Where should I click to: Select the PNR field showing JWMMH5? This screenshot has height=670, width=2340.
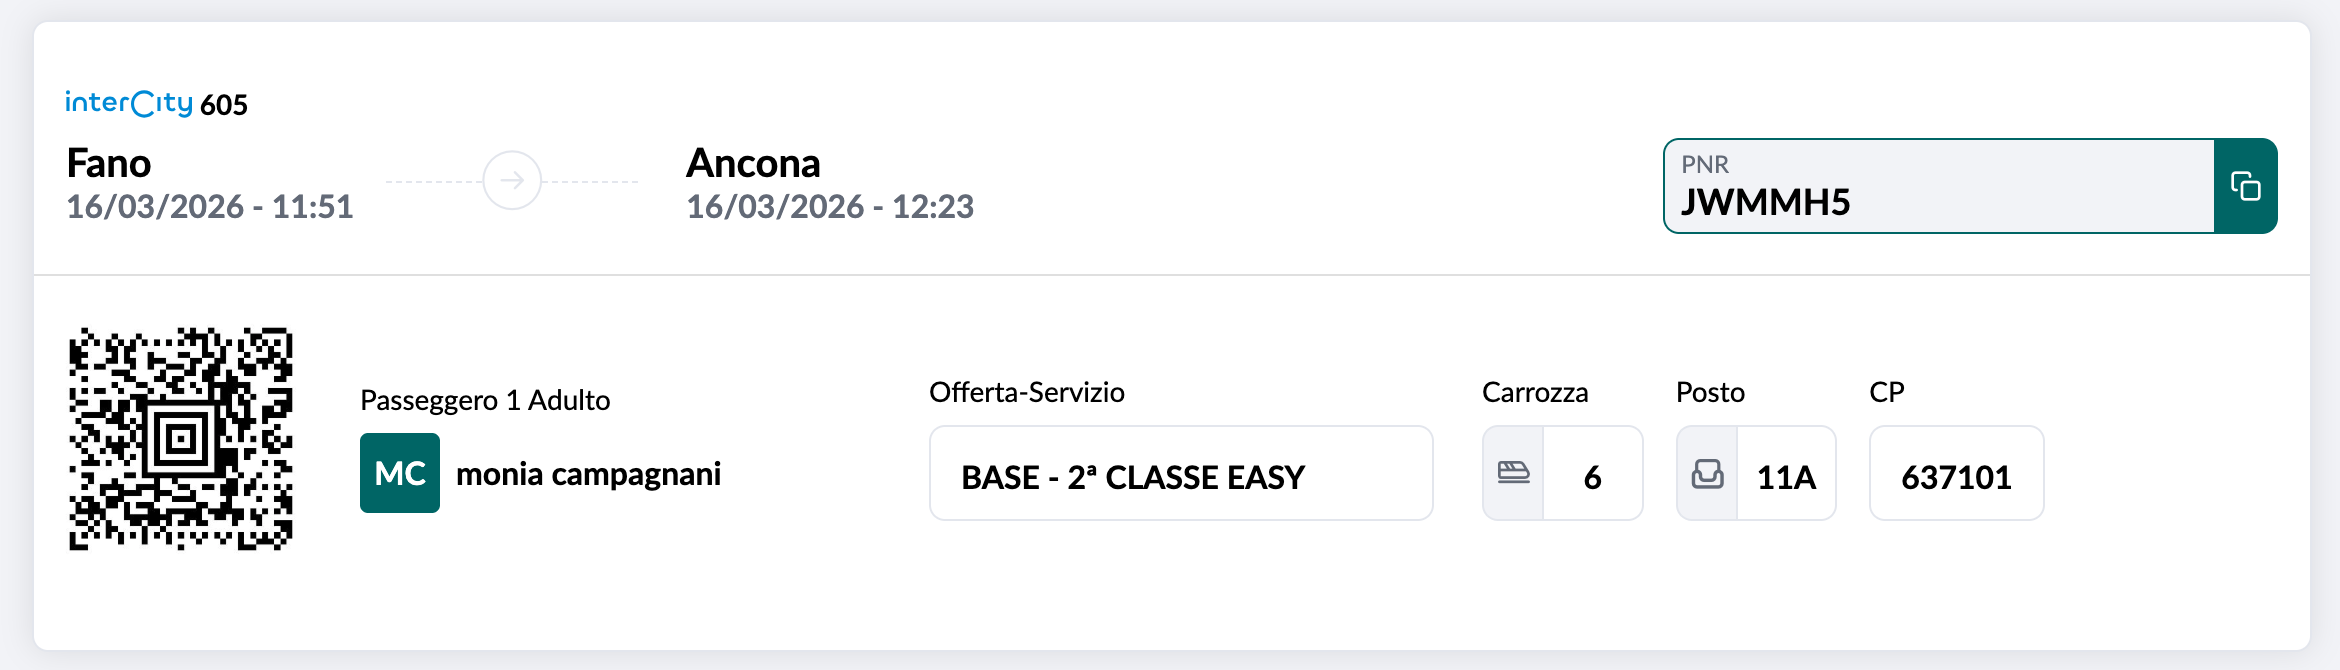(1938, 187)
